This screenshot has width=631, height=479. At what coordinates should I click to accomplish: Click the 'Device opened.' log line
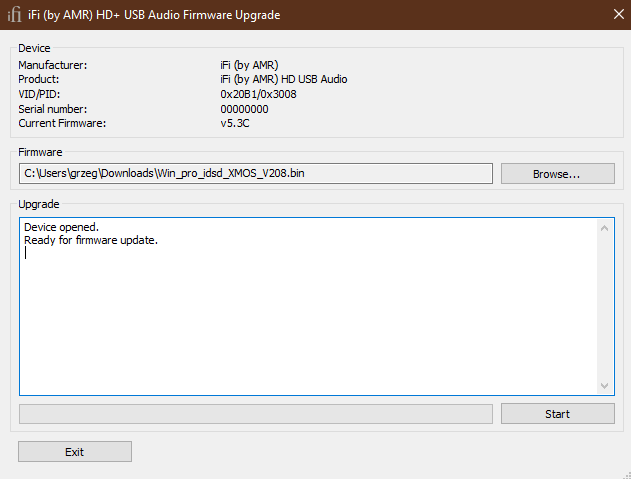click(x=61, y=227)
